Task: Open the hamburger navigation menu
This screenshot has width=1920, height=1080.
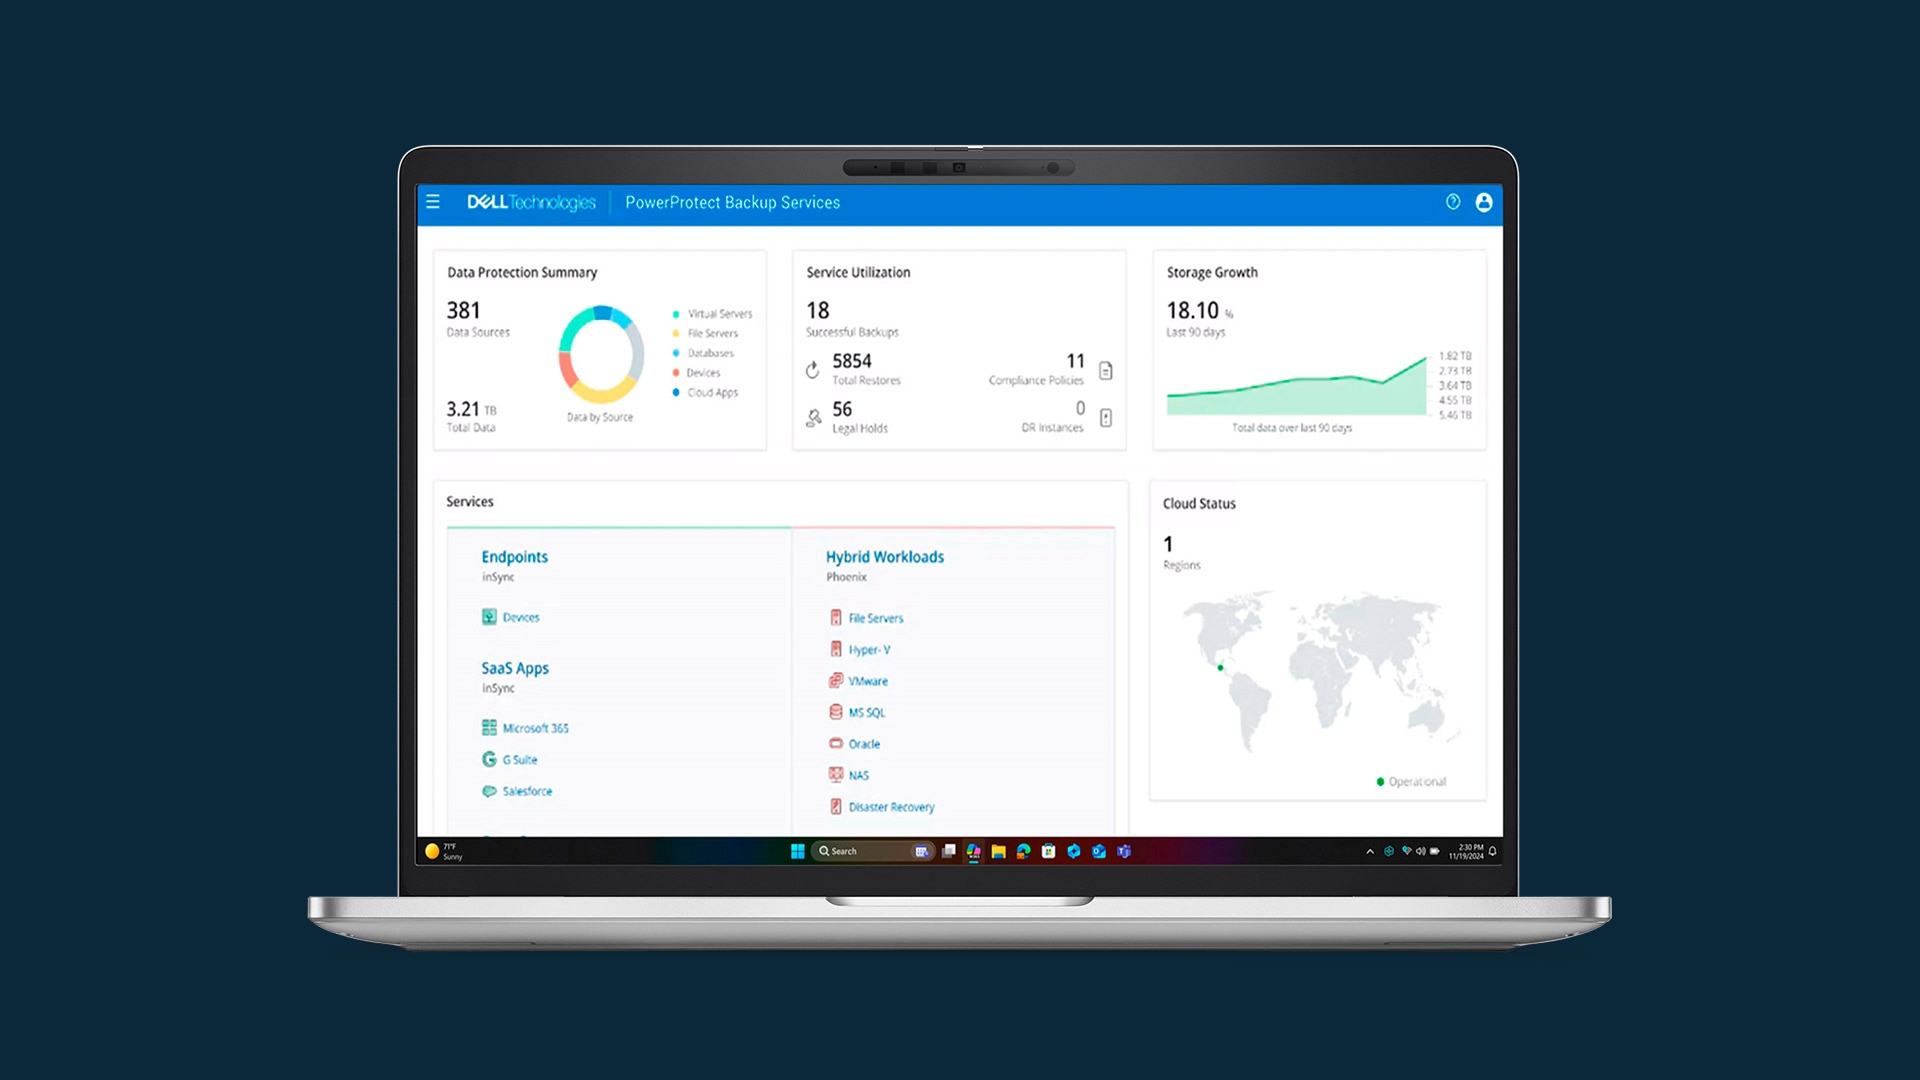Action: pyautogui.click(x=433, y=202)
